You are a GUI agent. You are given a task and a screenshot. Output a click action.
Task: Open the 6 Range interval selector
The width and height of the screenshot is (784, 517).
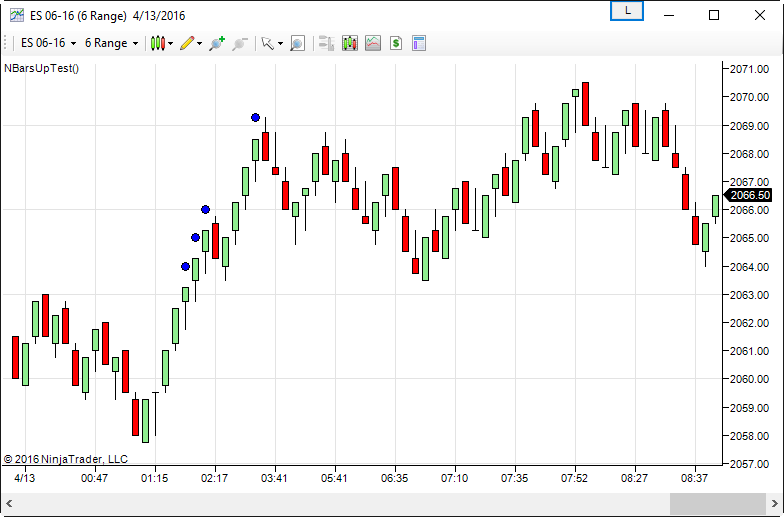(111, 44)
